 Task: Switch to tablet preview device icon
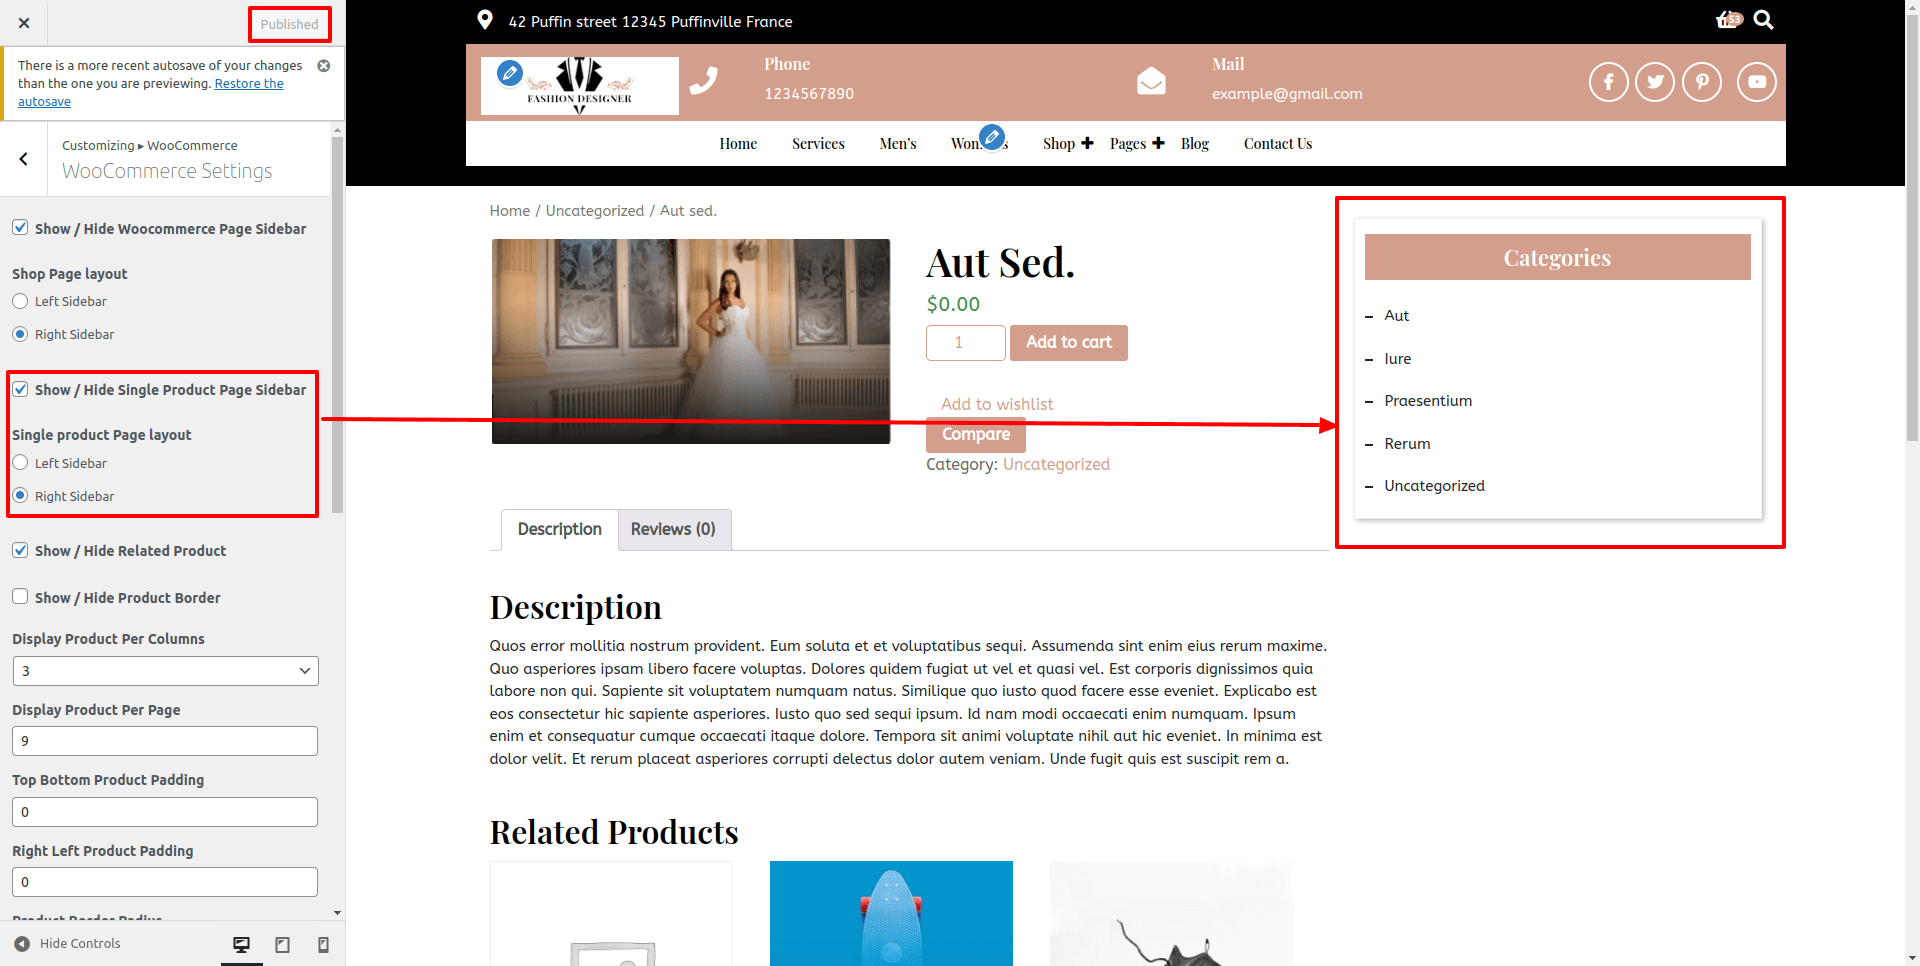pyautogui.click(x=283, y=944)
